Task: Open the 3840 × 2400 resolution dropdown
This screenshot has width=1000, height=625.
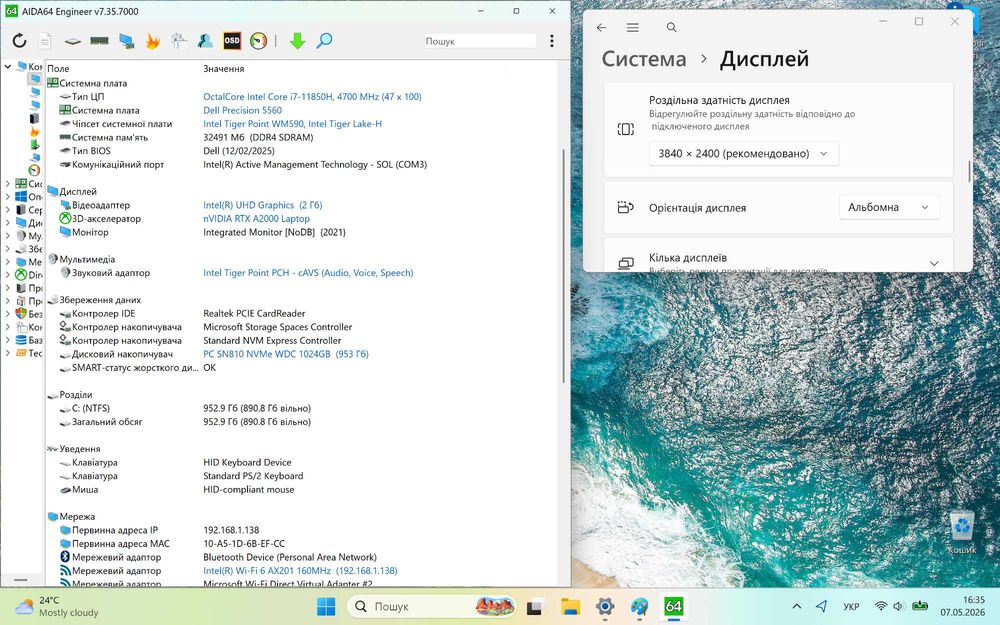Action: (x=744, y=154)
